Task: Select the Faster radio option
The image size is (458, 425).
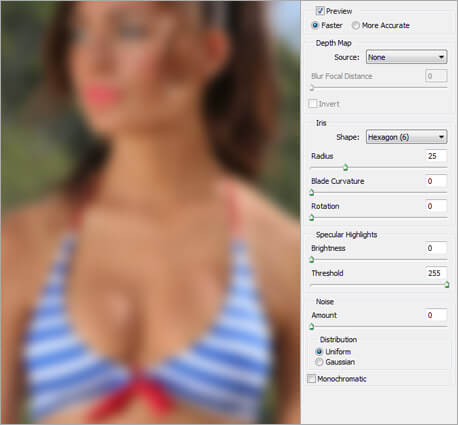Action: point(315,25)
